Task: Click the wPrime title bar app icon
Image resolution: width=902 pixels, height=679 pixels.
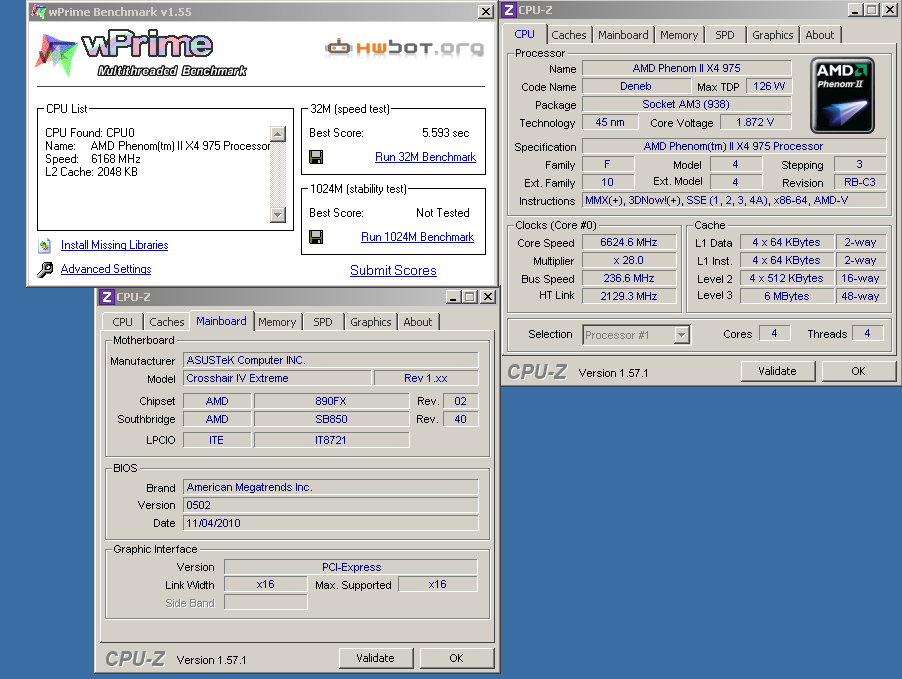Action: (39, 12)
